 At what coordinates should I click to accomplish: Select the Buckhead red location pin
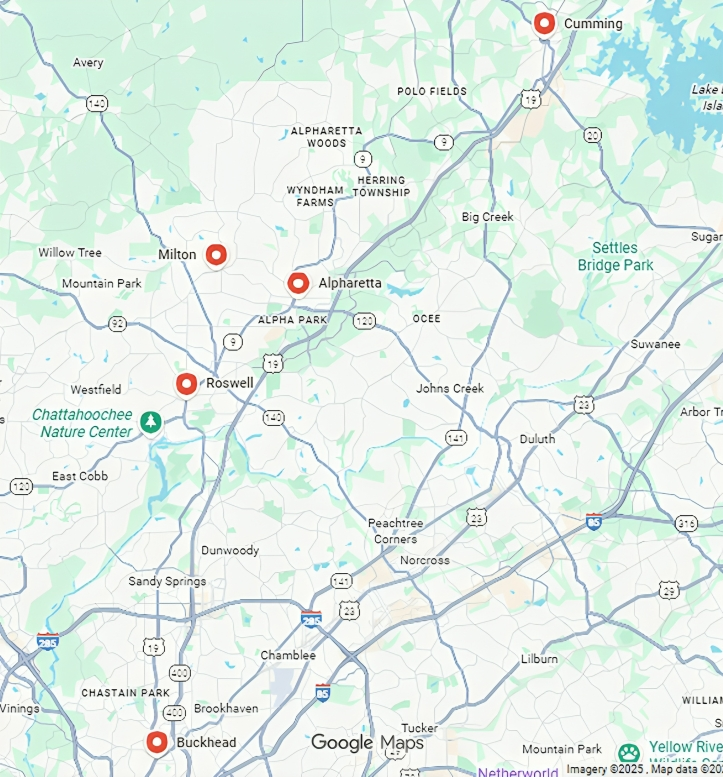coord(157,742)
